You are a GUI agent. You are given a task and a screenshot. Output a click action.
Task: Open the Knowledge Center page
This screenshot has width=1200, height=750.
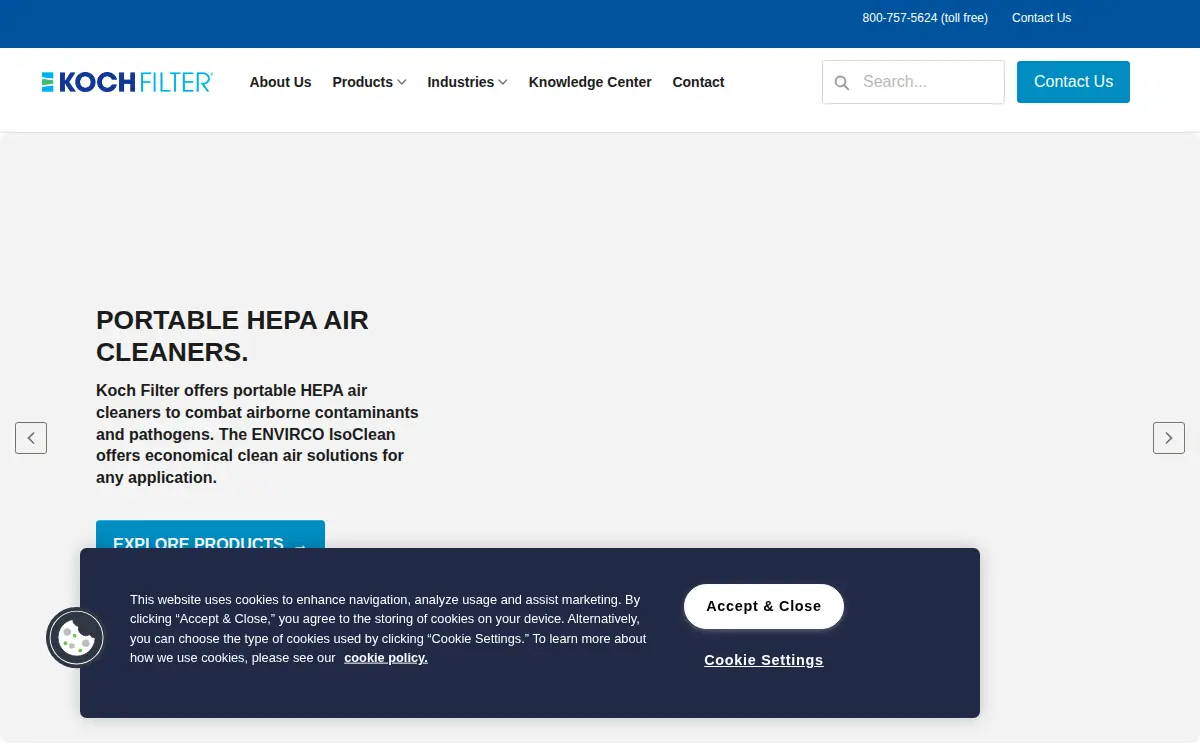[x=590, y=82]
